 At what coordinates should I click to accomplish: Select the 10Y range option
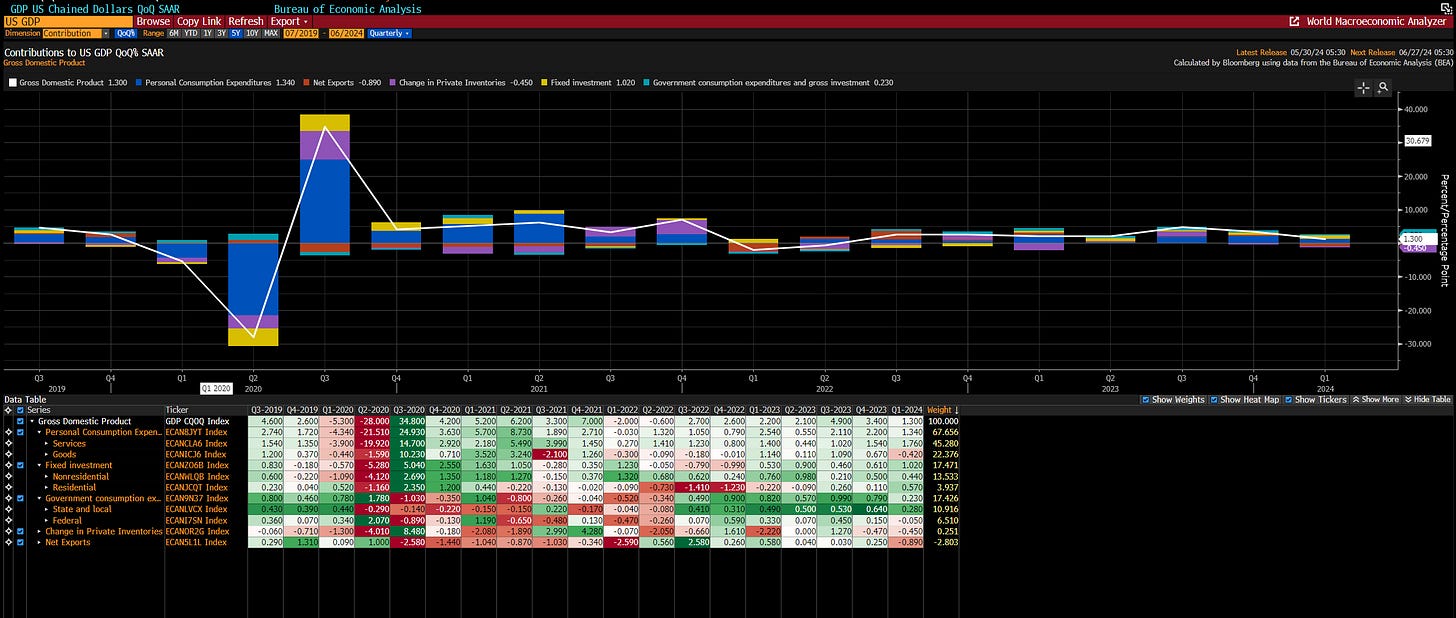click(253, 33)
